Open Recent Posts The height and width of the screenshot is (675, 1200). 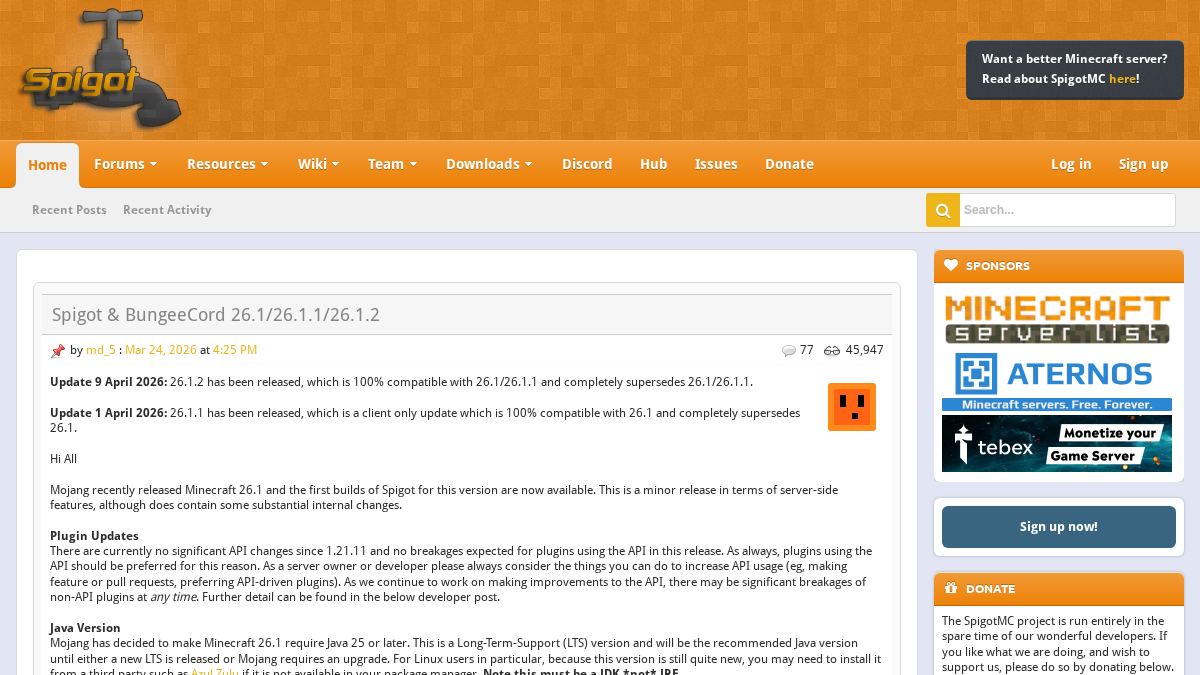pyautogui.click(x=69, y=210)
